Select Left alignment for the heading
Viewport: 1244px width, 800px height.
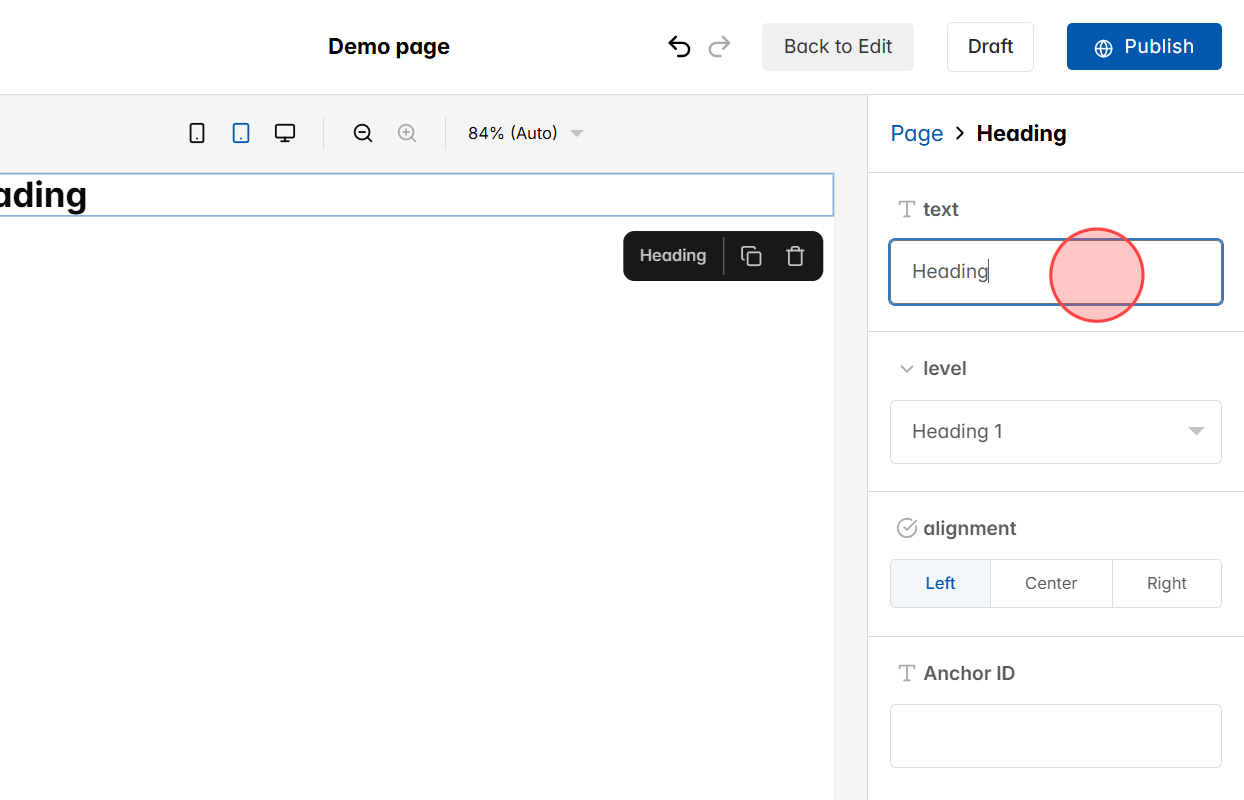[x=939, y=583]
